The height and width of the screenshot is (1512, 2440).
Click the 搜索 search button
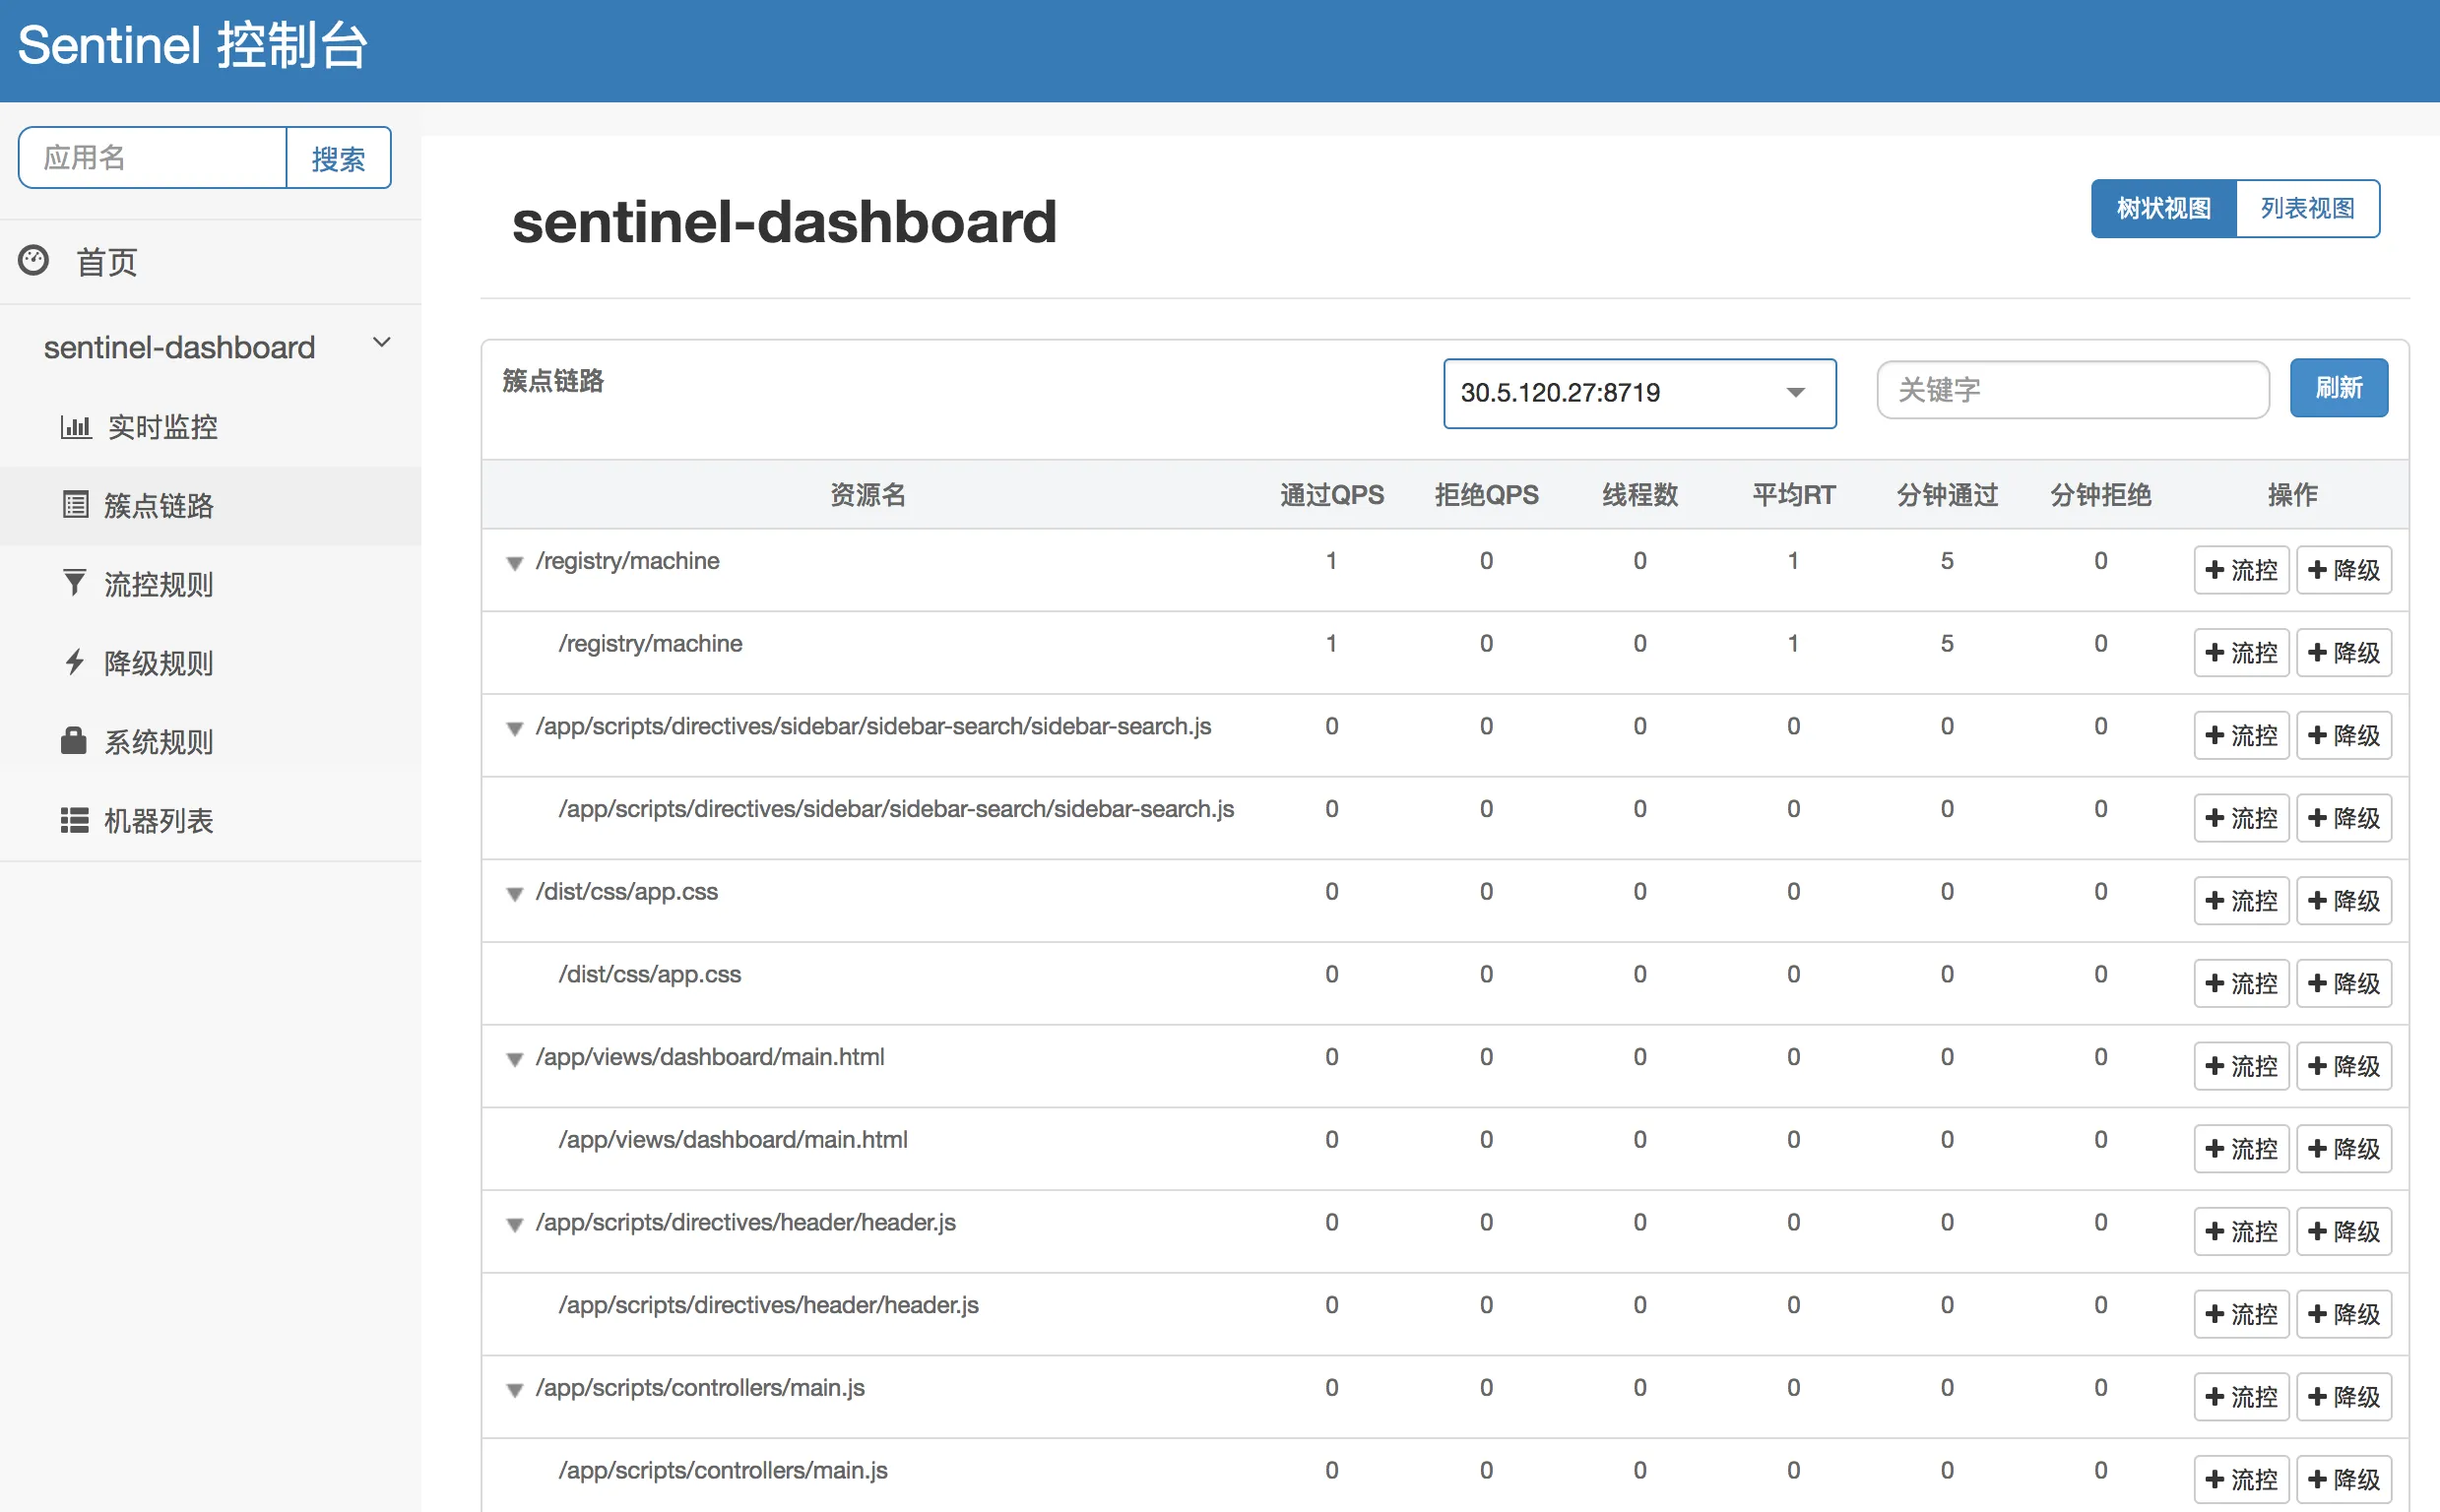tap(339, 157)
